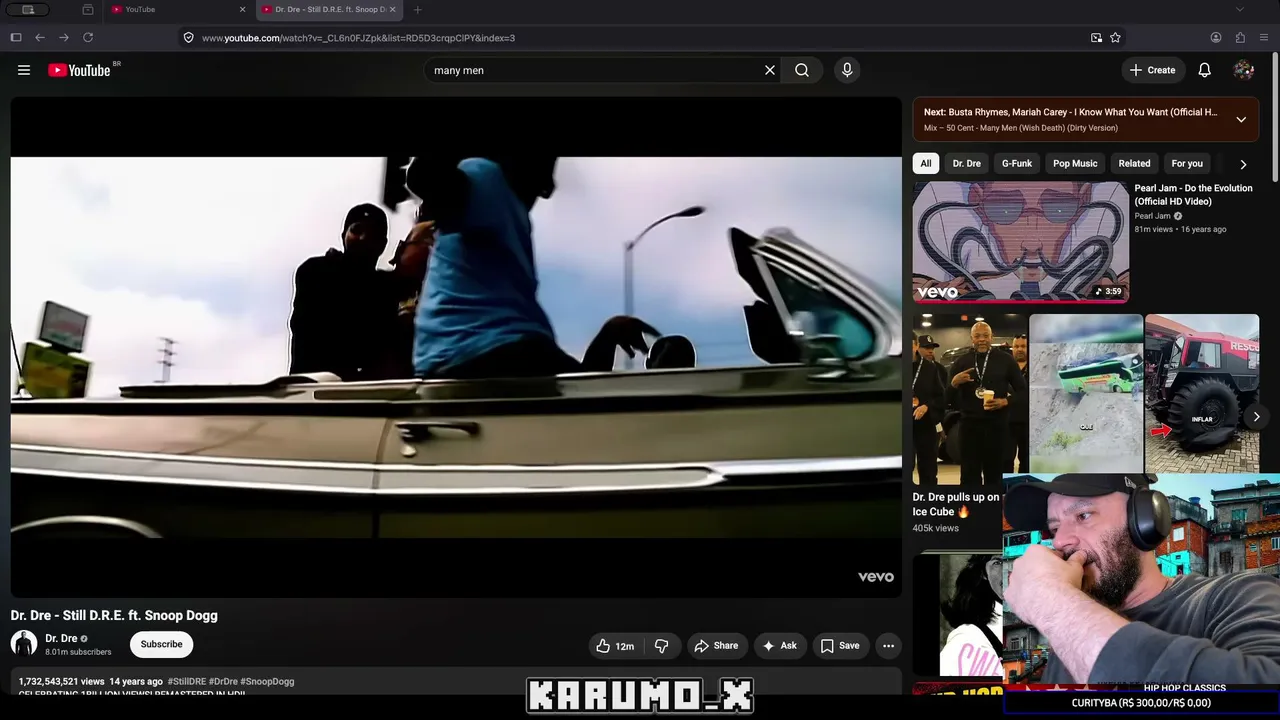1280x720 pixels.
Task: Reload the page with the refresh icon
Action: coord(88,38)
